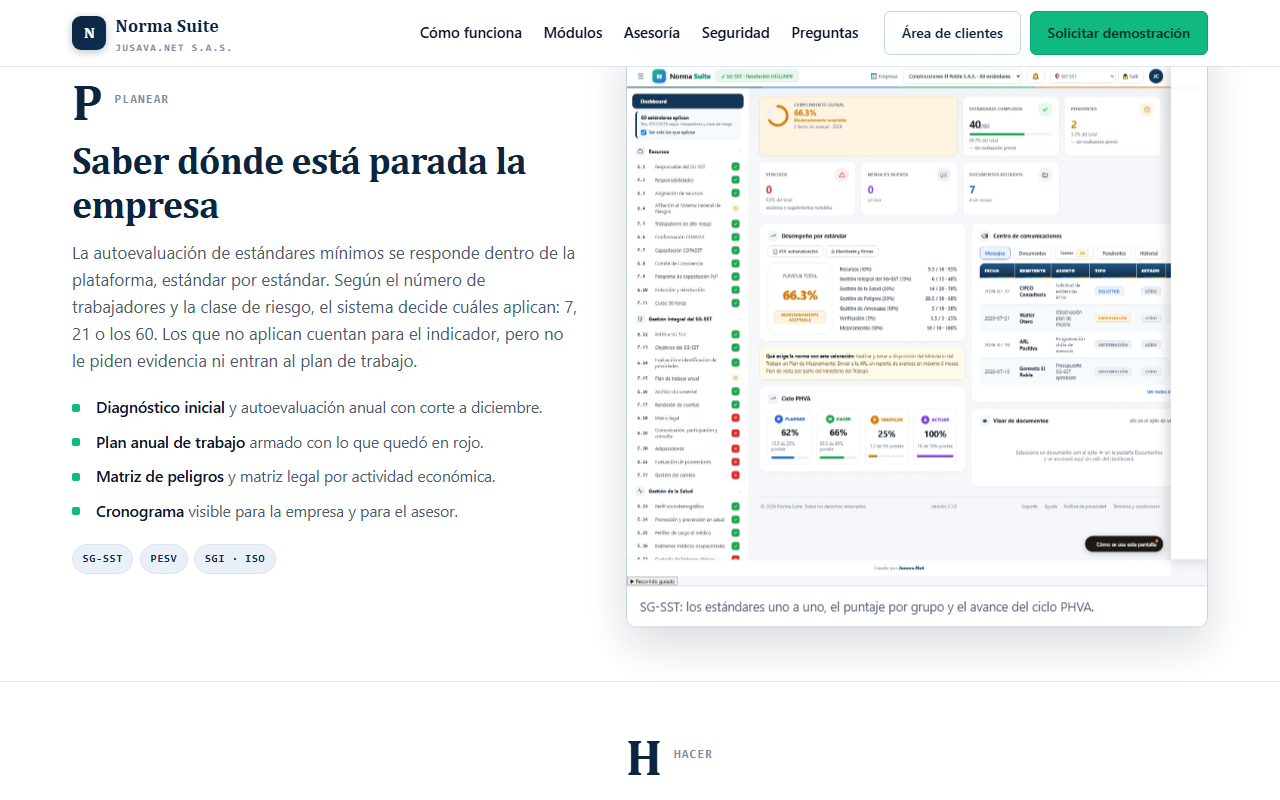Screen dimensions: 1280x800
Task: Click the Vencidos warning triangle icon
Action: tap(841, 174)
